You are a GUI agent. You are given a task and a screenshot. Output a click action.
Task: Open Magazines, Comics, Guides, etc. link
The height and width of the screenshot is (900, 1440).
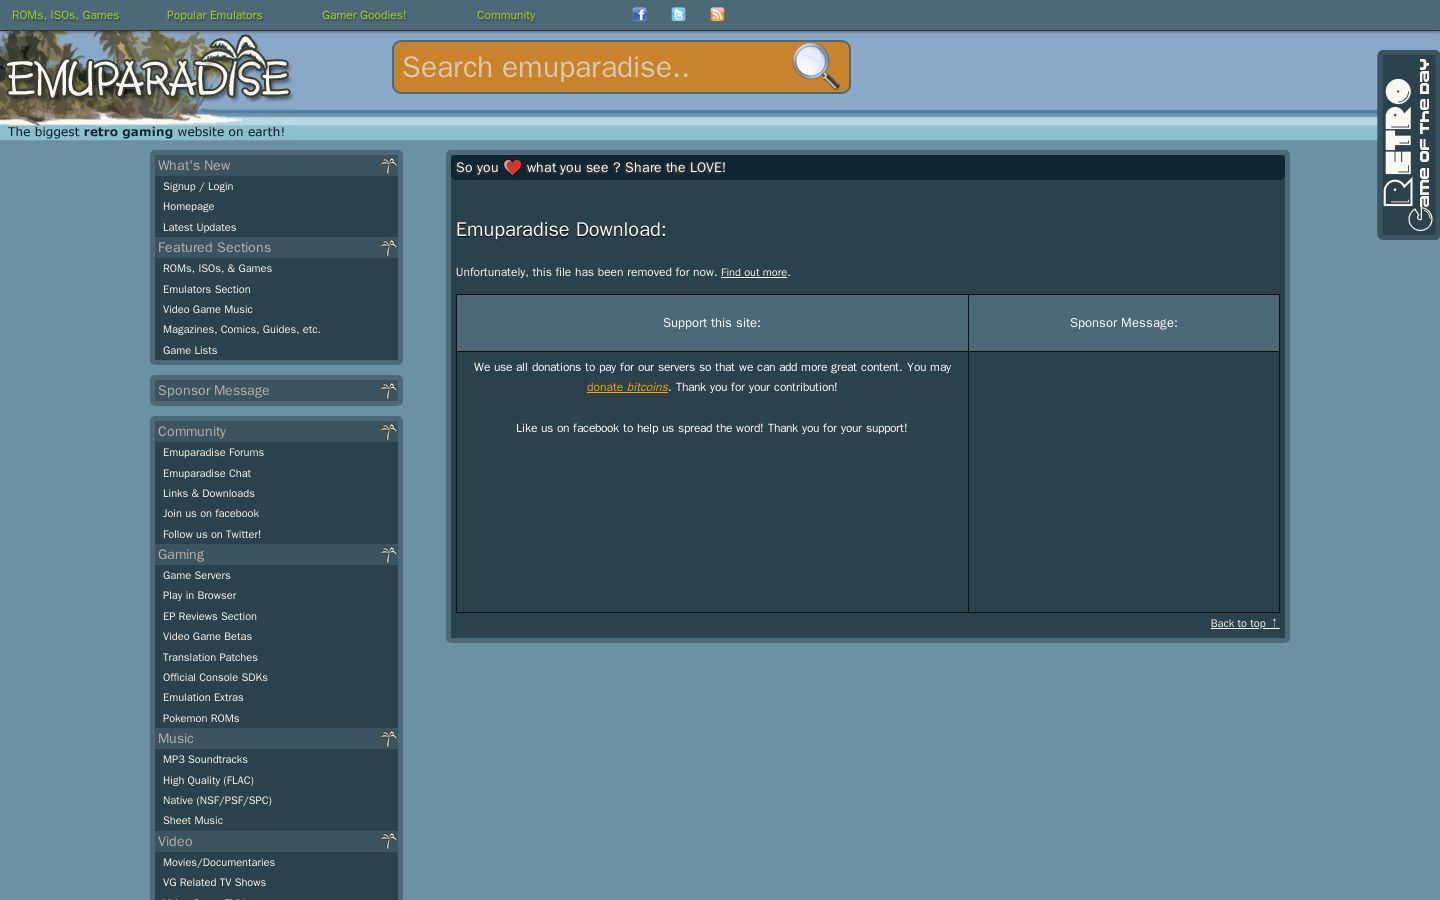(242, 329)
